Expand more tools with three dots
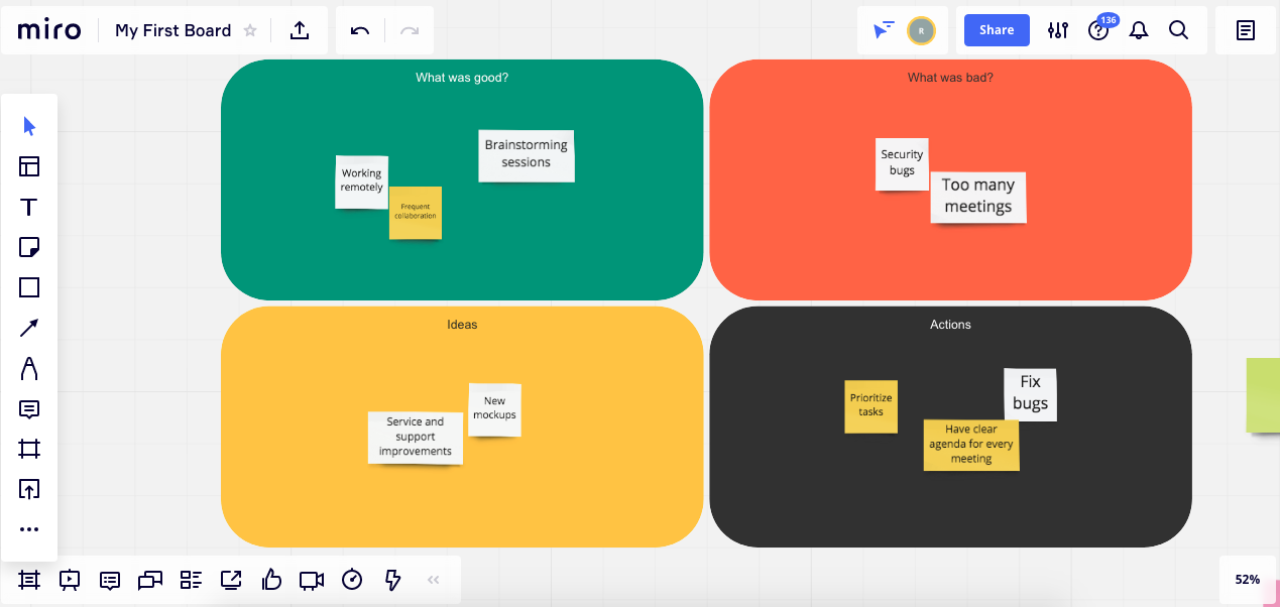This screenshot has width=1280, height=607. (x=29, y=529)
